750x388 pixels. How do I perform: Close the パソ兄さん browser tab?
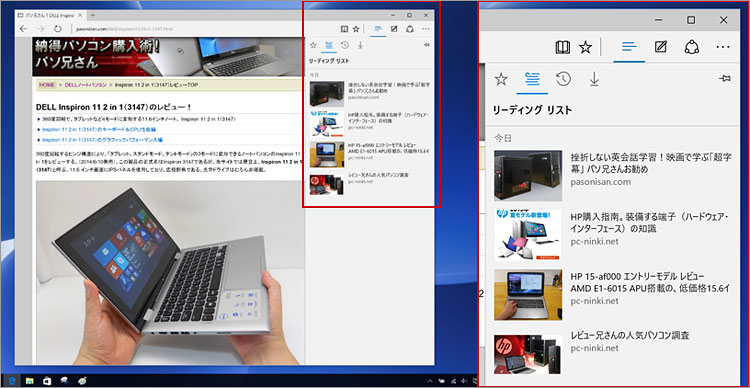[x=80, y=15]
